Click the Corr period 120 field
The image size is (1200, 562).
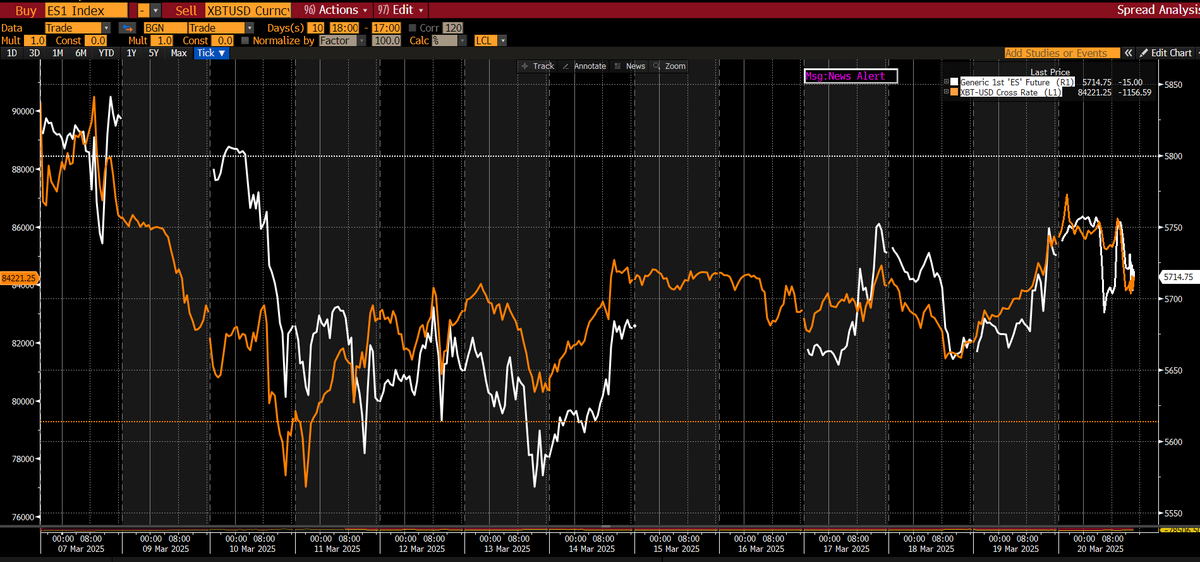pyautogui.click(x=453, y=28)
